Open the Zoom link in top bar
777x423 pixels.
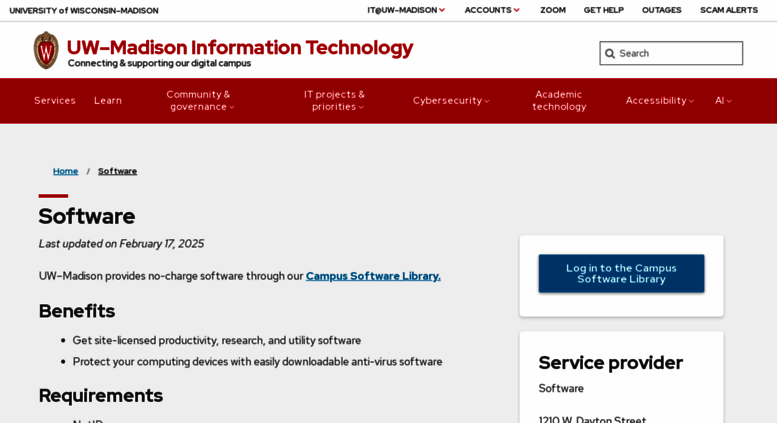tap(553, 10)
